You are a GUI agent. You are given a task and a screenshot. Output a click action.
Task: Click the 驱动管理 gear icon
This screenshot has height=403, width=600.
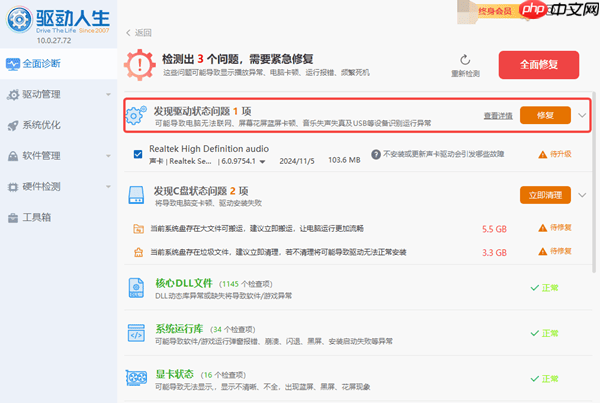(13, 95)
